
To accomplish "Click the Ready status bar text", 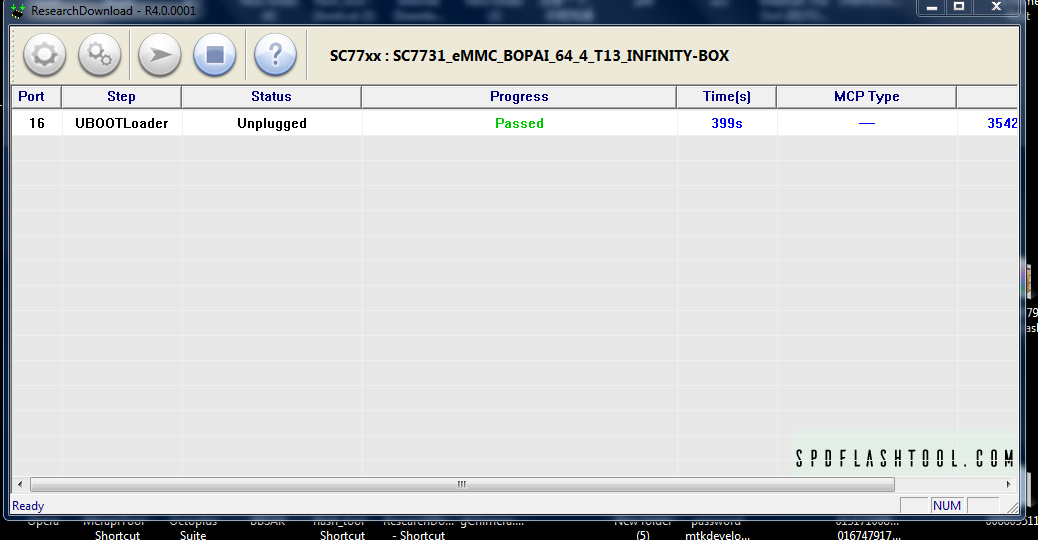I will (28, 506).
